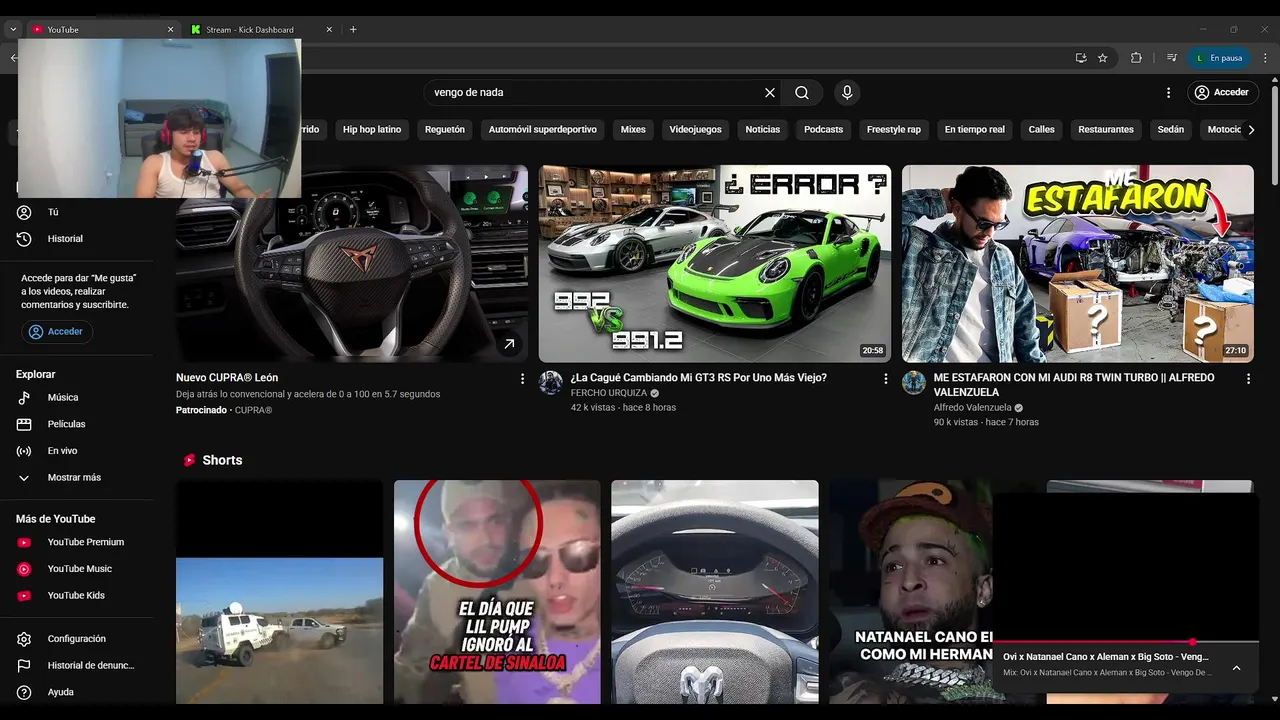
Task: Select the En tiempo real filter chip
Action: pyautogui.click(x=975, y=129)
